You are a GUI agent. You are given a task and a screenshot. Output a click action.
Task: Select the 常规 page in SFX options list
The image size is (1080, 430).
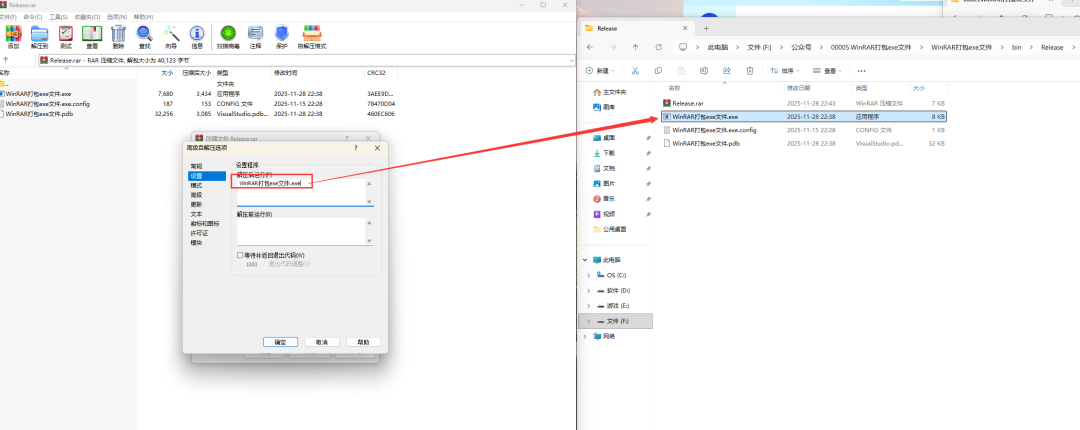coord(197,167)
